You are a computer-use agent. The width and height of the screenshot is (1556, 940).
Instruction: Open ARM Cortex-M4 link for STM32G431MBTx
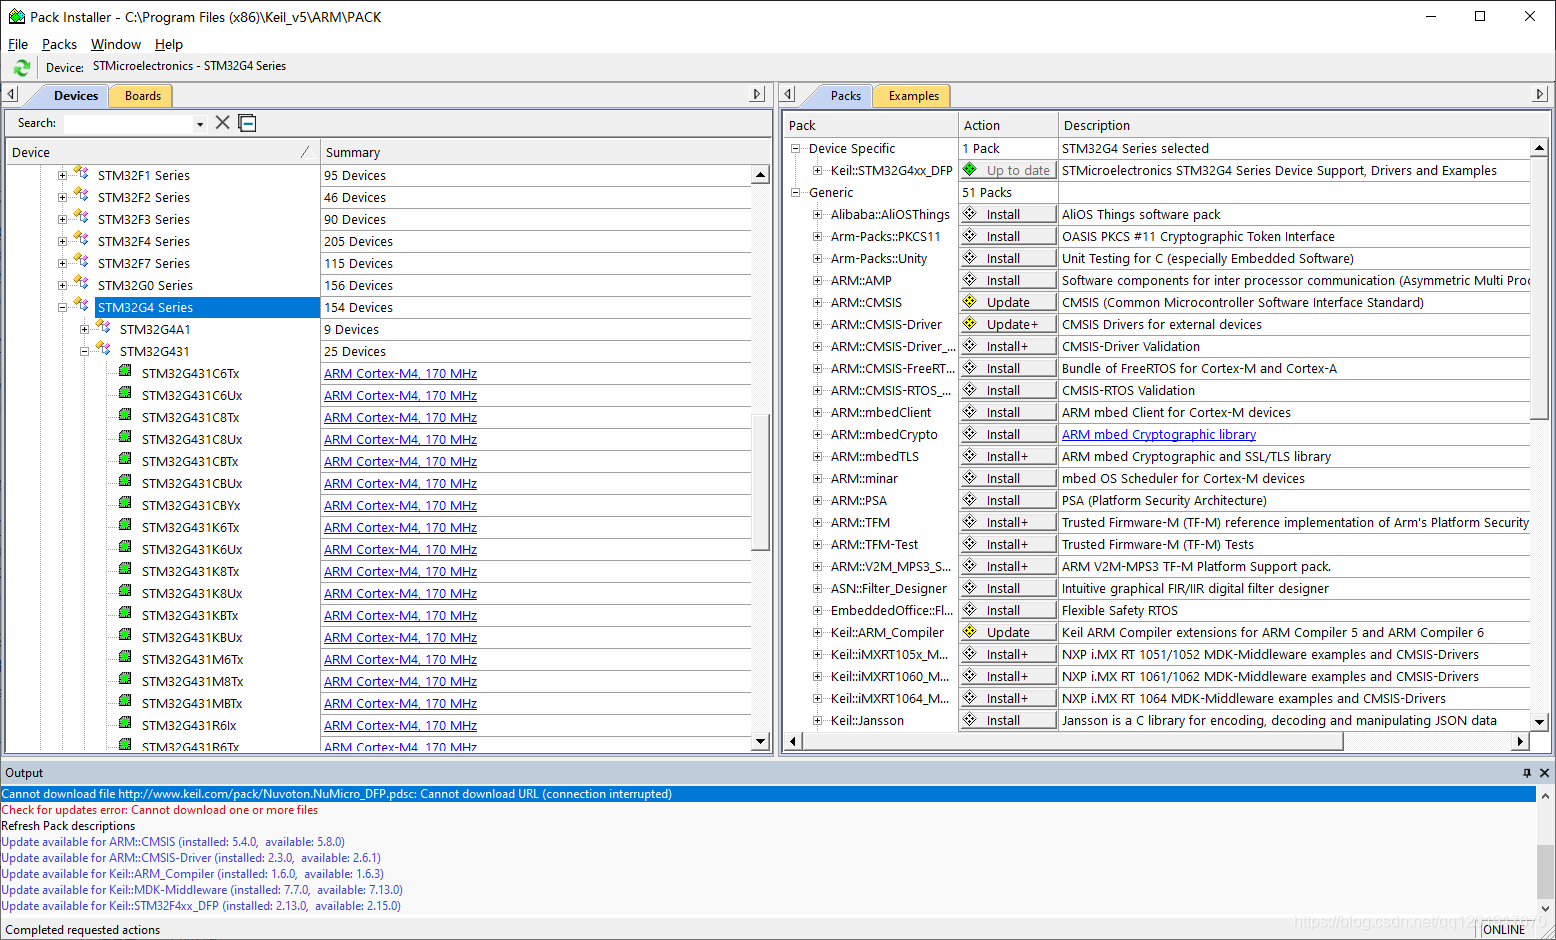coord(400,703)
